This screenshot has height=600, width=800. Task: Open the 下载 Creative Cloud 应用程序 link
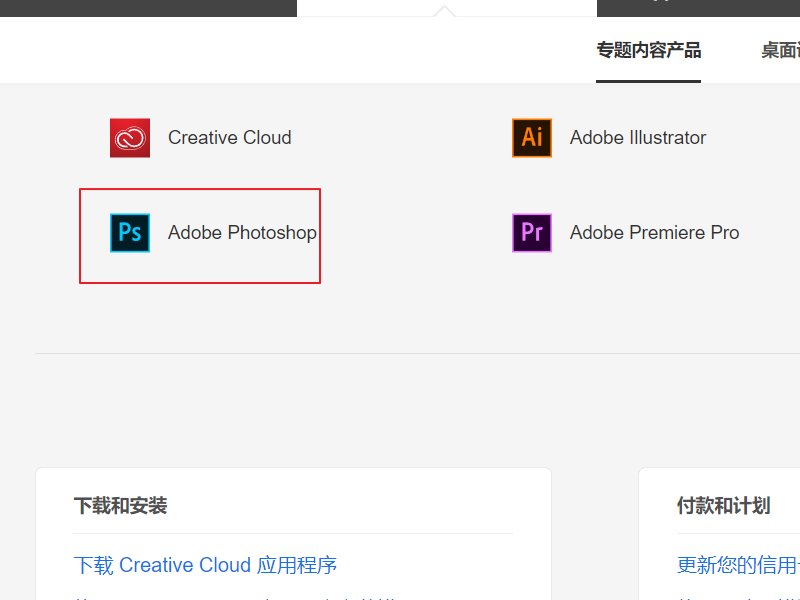[205, 565]
